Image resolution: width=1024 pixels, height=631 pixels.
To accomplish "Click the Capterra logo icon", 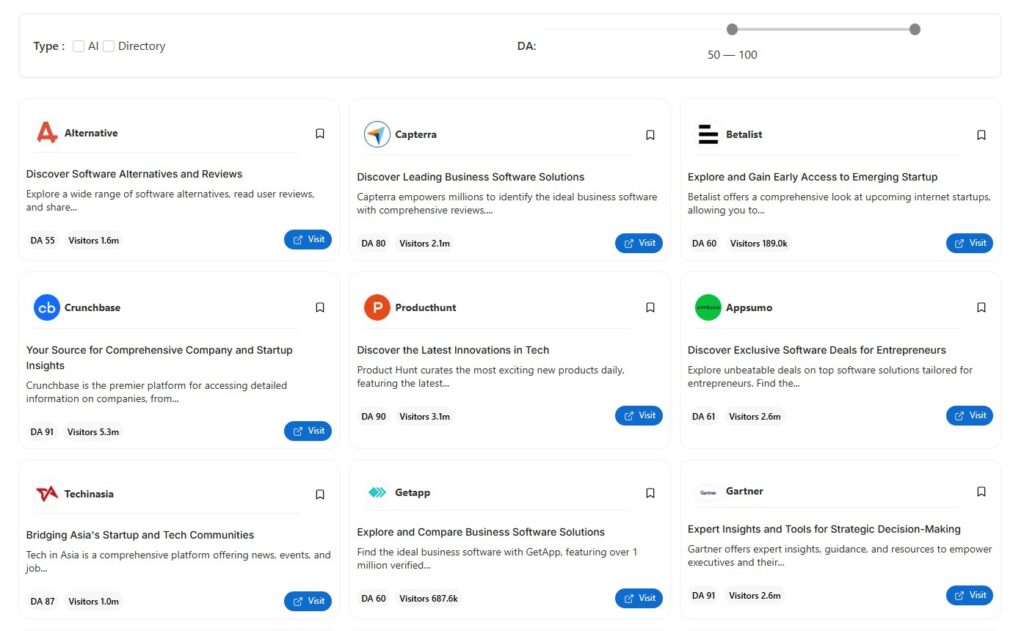I will coord(377,134).
